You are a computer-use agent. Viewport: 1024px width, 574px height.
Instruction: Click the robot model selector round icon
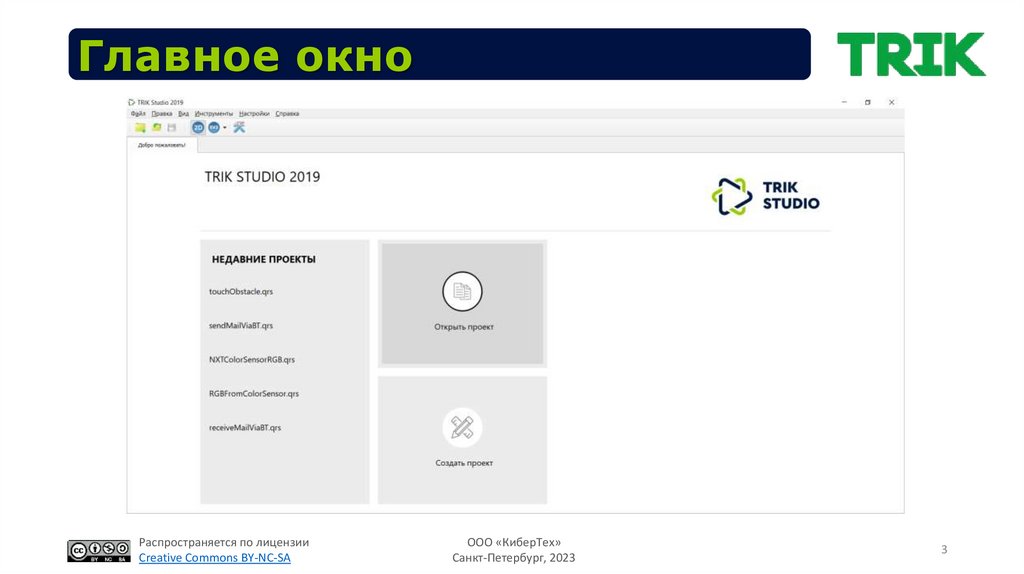pos(214,127)
